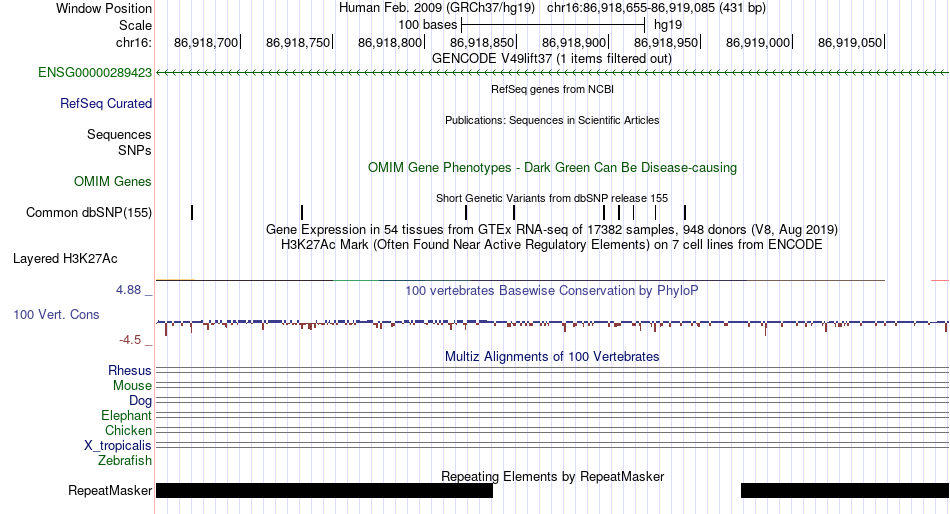
Task: Click the ENSG00000289423 gene arrow line
Action: click(x=552, y=73)
